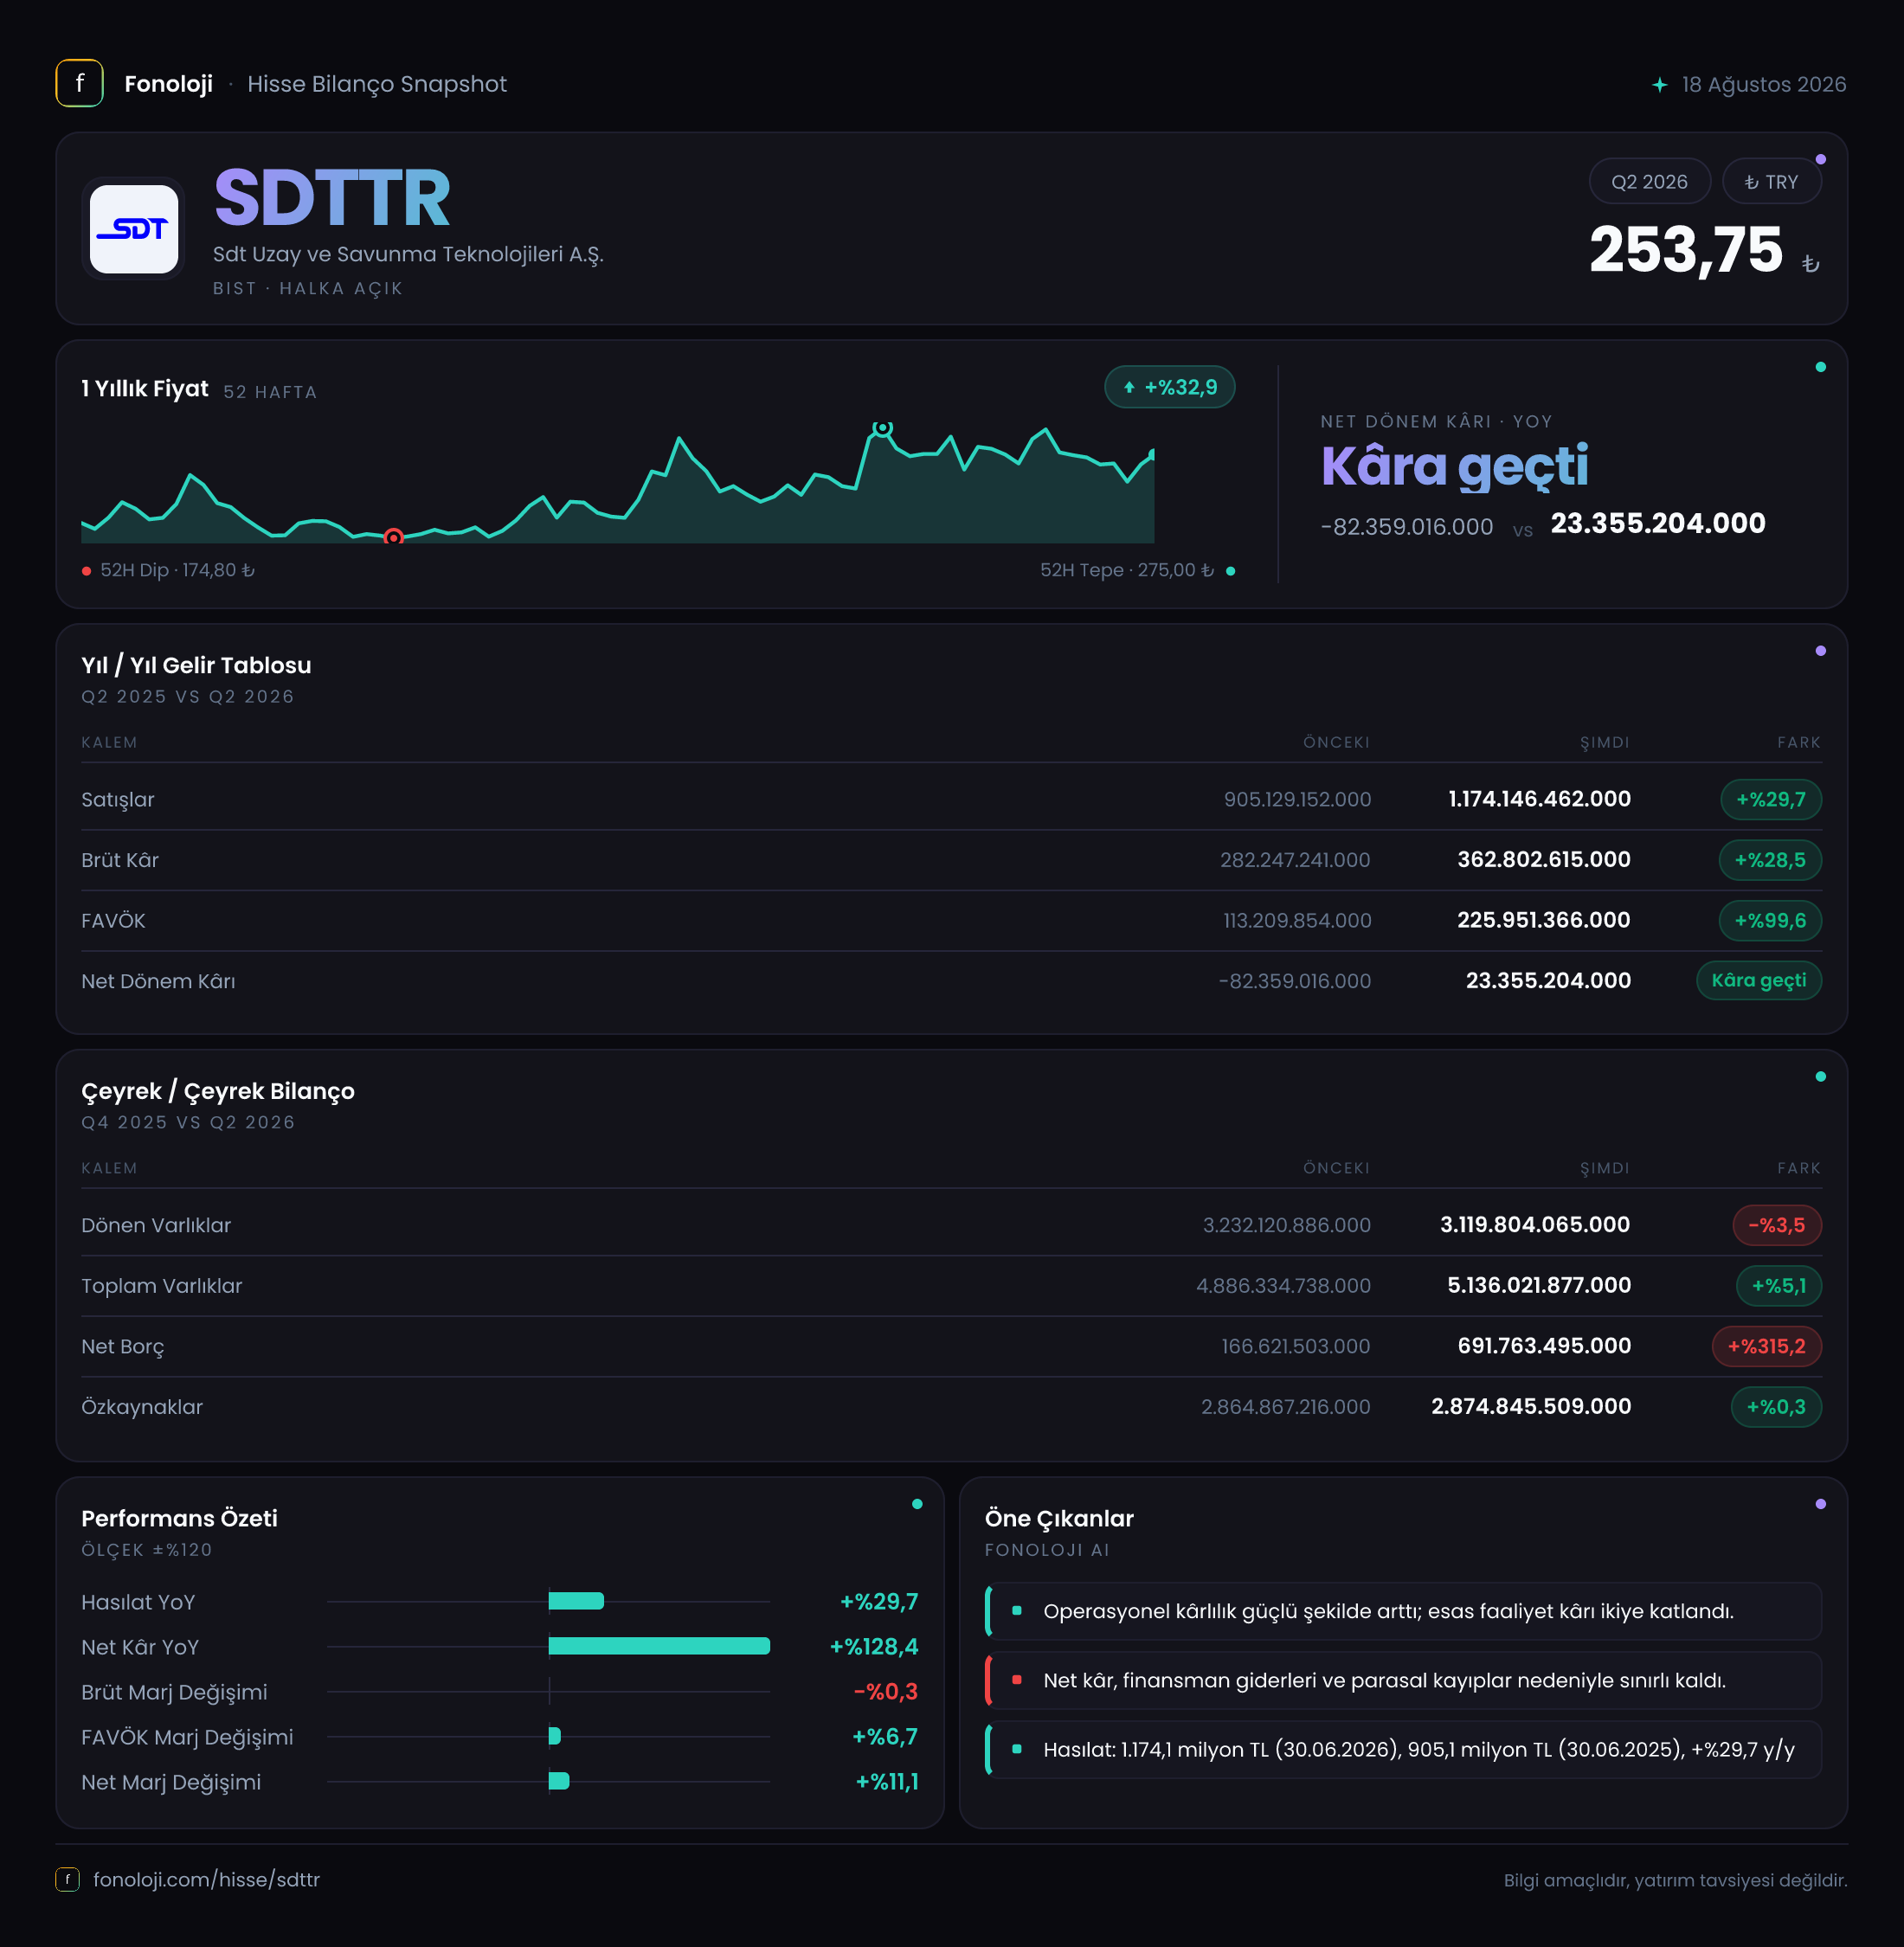The height and width of the screenshot is (1947, 1904).
Task: Click the 52-week low marker on chart
Action: 394,537
